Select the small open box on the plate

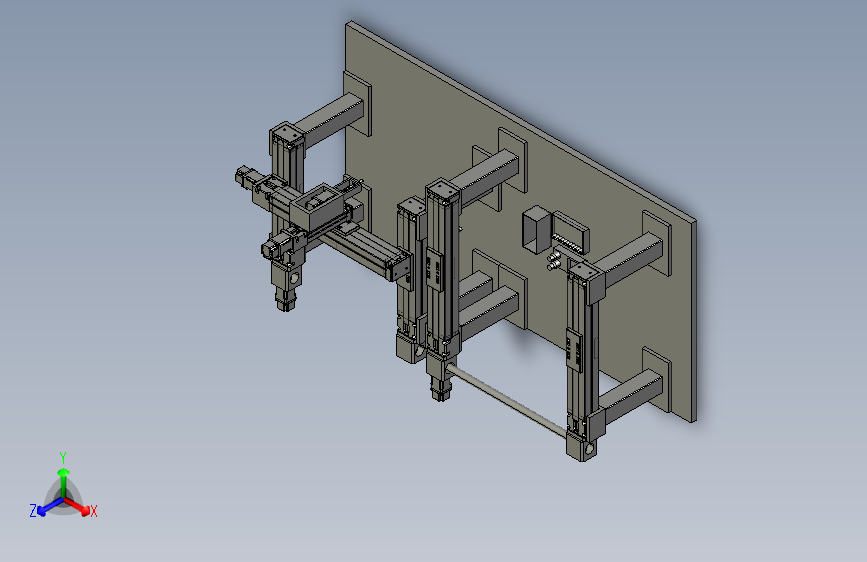click(x=536, y=230)
